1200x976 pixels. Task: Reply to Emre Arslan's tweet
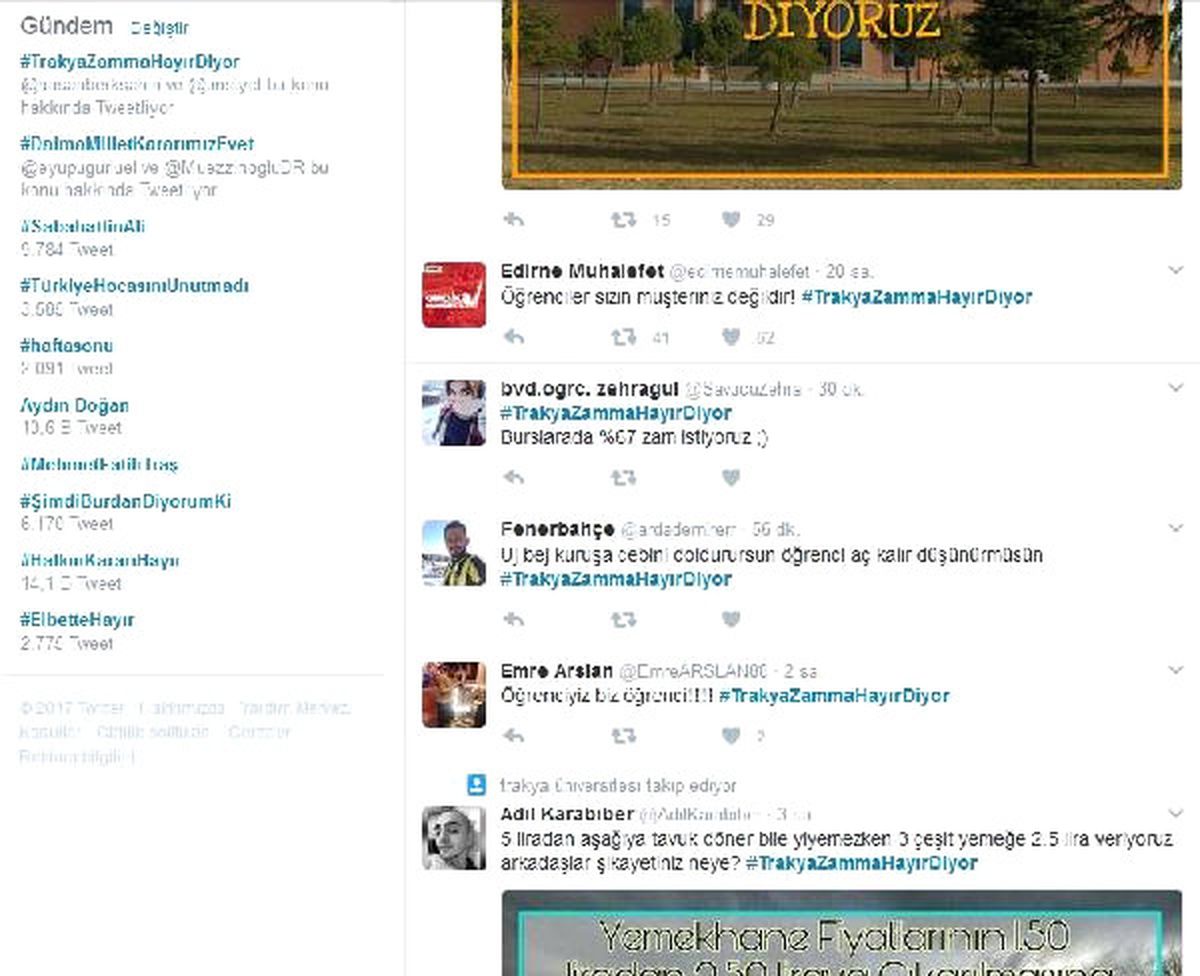pos(513,736)
